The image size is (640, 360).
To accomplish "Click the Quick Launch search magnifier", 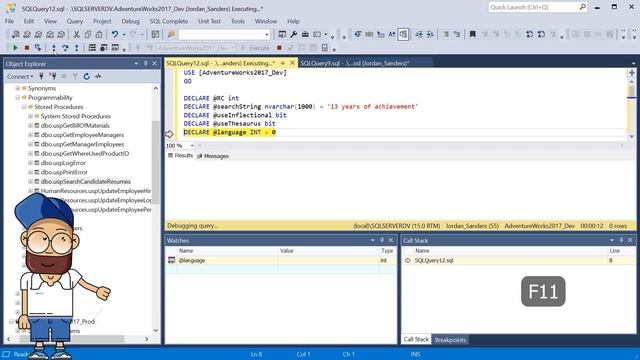I will click(582, 7).
